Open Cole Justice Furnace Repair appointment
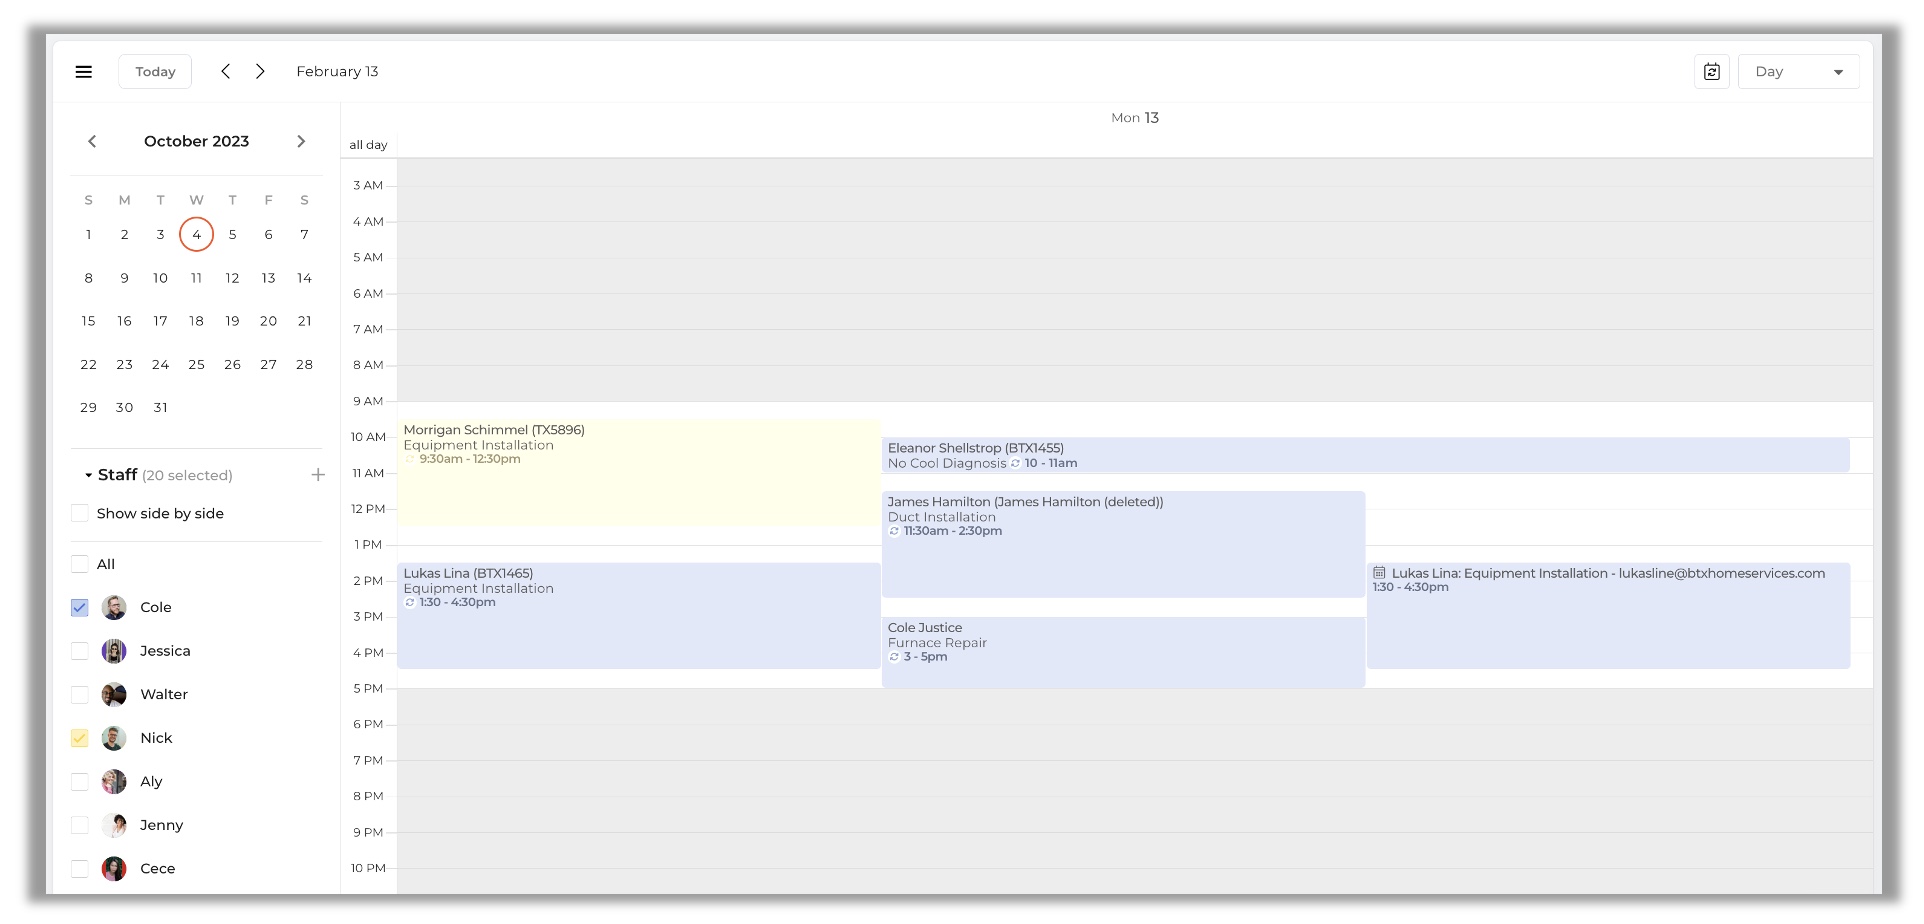This screenshot has height=924, width=1924. tap(1122, 651)
